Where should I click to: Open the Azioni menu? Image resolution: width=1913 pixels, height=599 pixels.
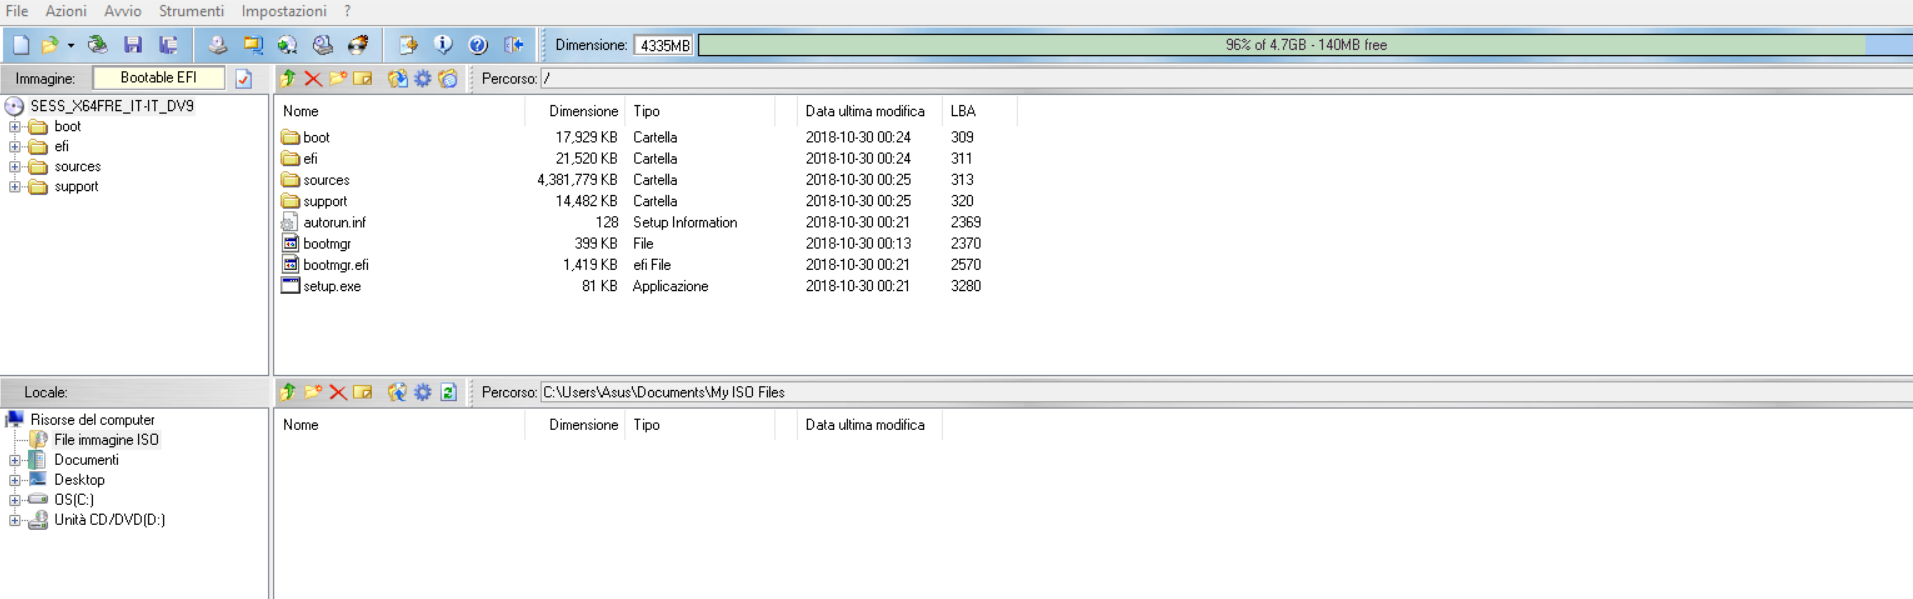click(x=66, y=11)
